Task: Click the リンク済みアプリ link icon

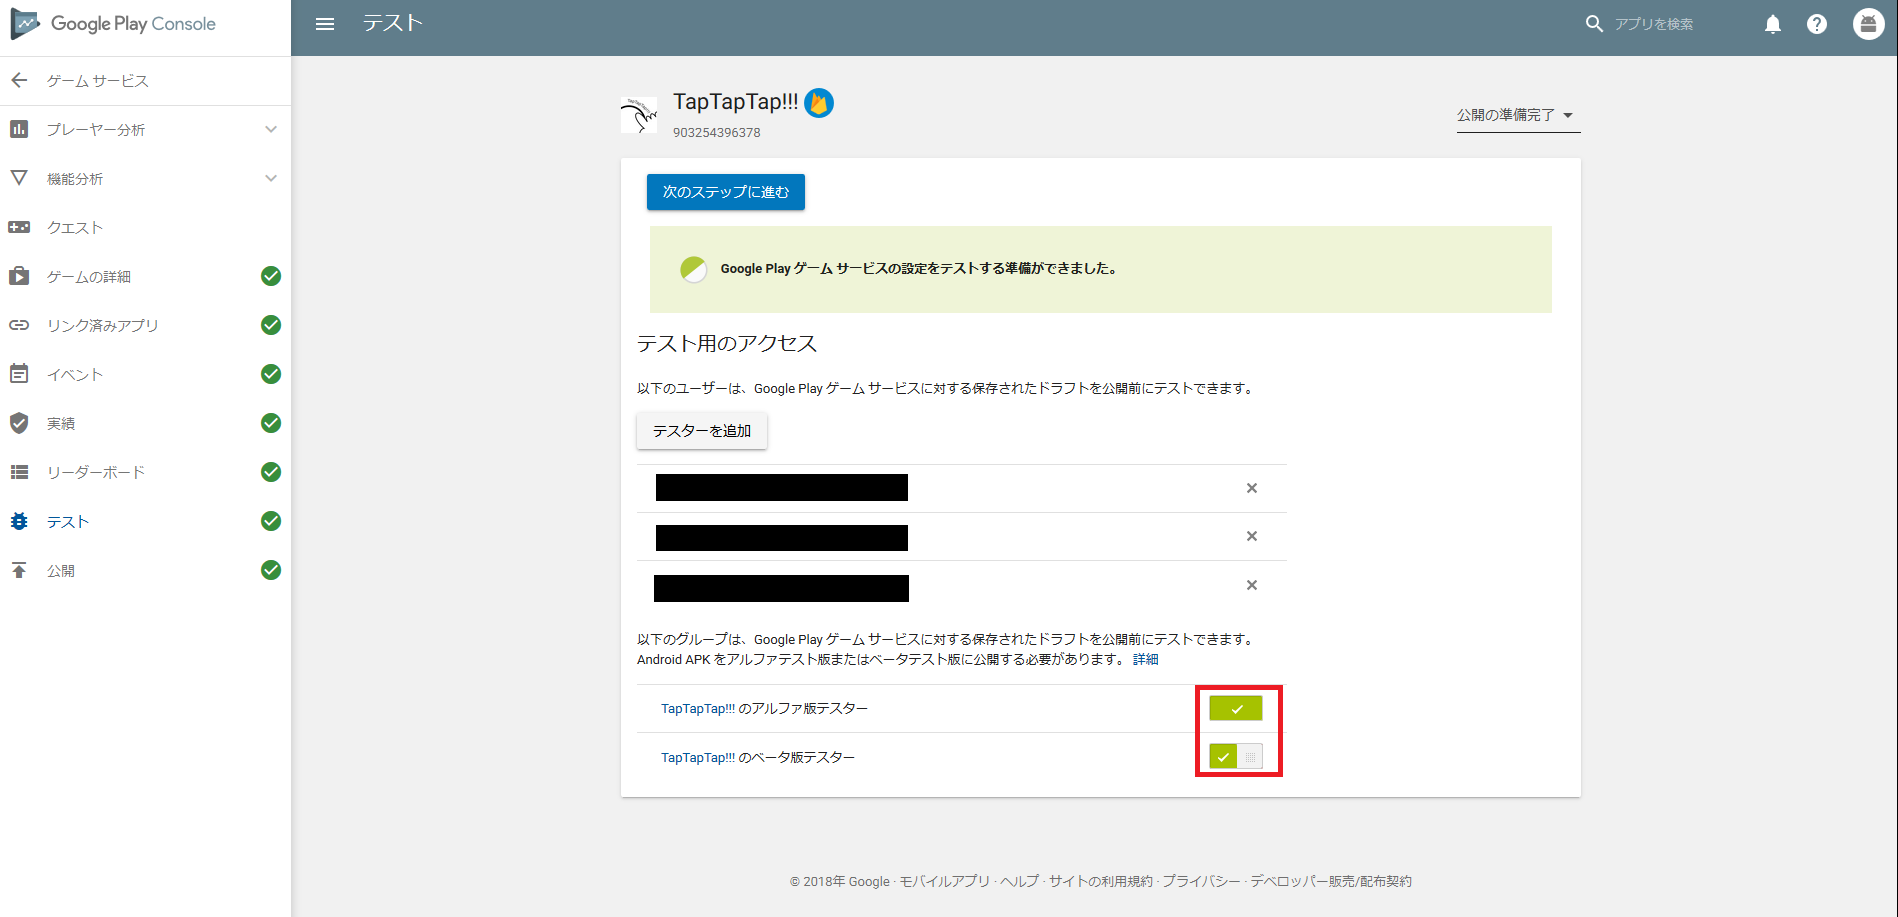Action: click(x=19, y=325)
